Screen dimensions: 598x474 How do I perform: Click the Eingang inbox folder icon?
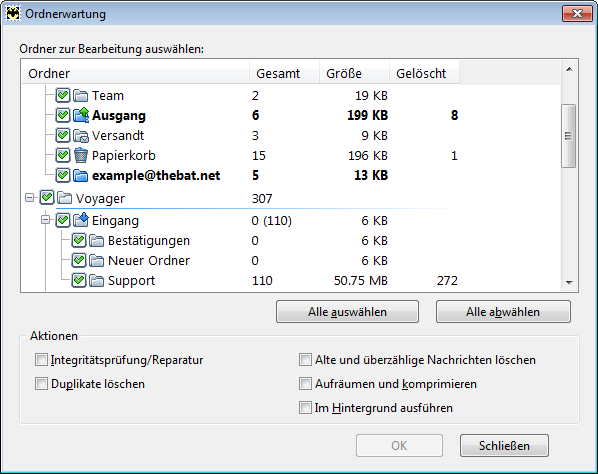click(81, 220)
